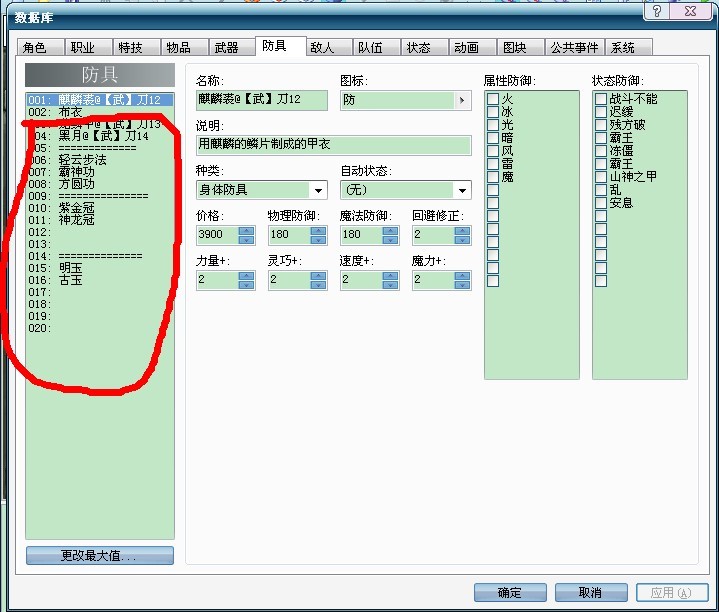Toggle the 火 element defense checkbox
Viewport: 719px width, 612px height.
(x=493, y=99)
